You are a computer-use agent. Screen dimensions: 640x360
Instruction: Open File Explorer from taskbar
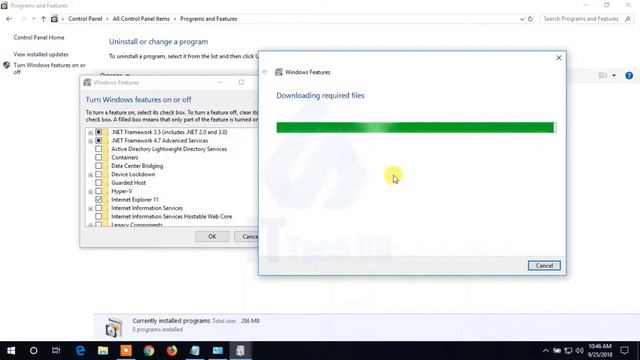click(x=103, y=351)
